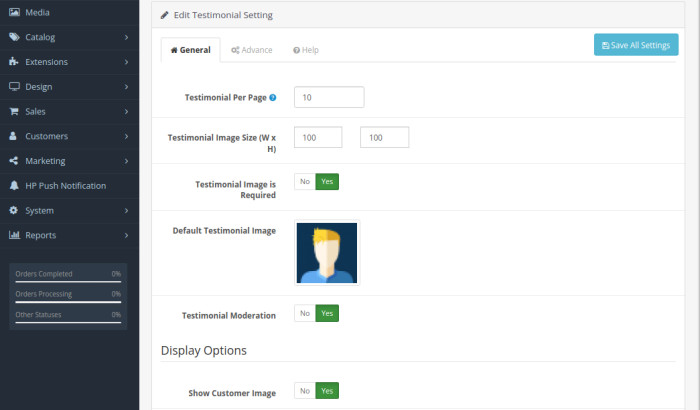700x410 pixels.
Task: Expand the Catalog menu chevron
Action: tap(126, 37)
